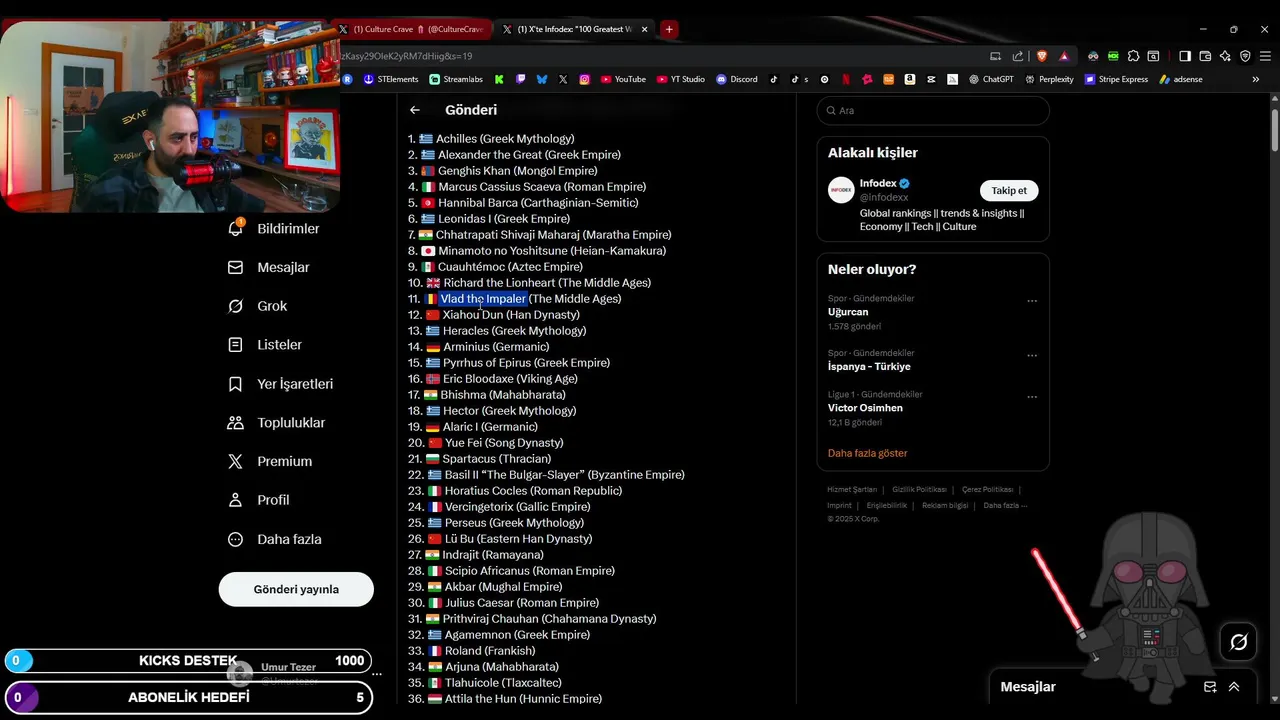Close the Infodex tab
This screenshot has height=720, width=1280.
click(x=644, y=29)
